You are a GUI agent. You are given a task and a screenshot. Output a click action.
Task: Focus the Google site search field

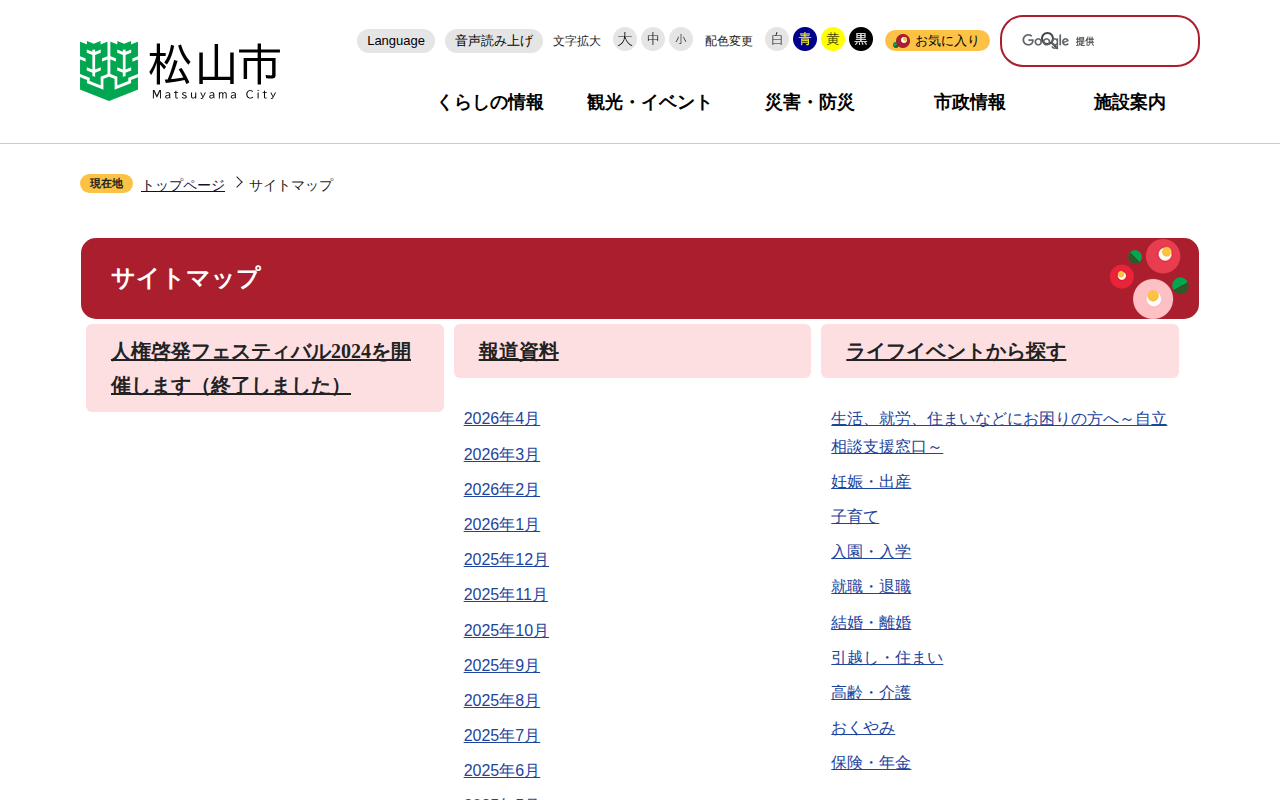tap(1100, 41)
